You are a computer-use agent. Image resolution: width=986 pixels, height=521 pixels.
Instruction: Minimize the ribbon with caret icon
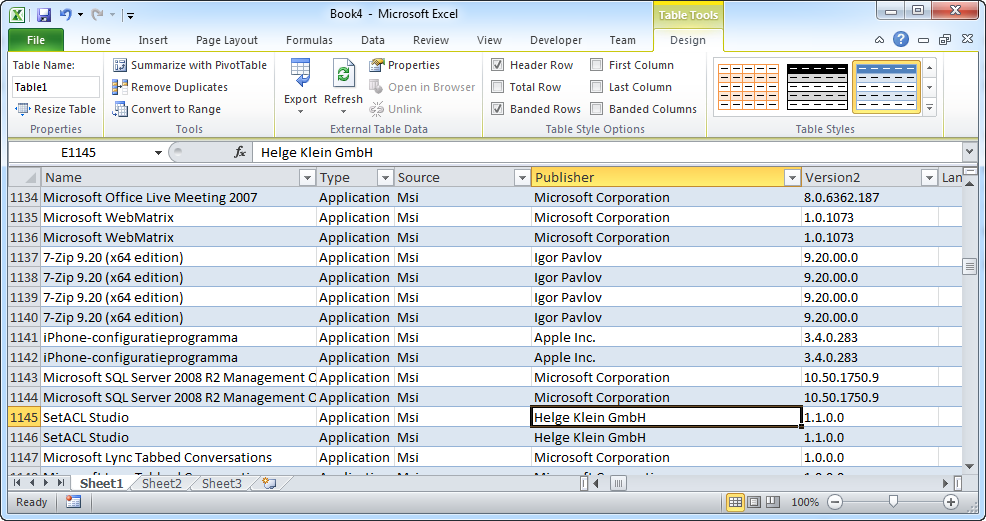point(880,40)
